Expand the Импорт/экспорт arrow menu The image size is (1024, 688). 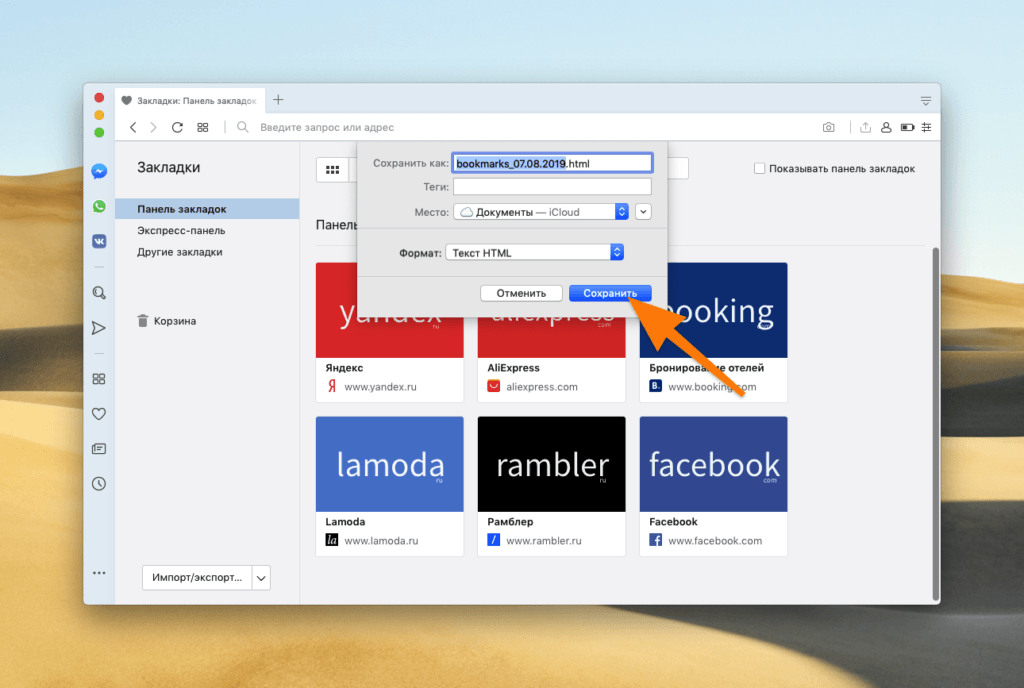coord(261,578)
